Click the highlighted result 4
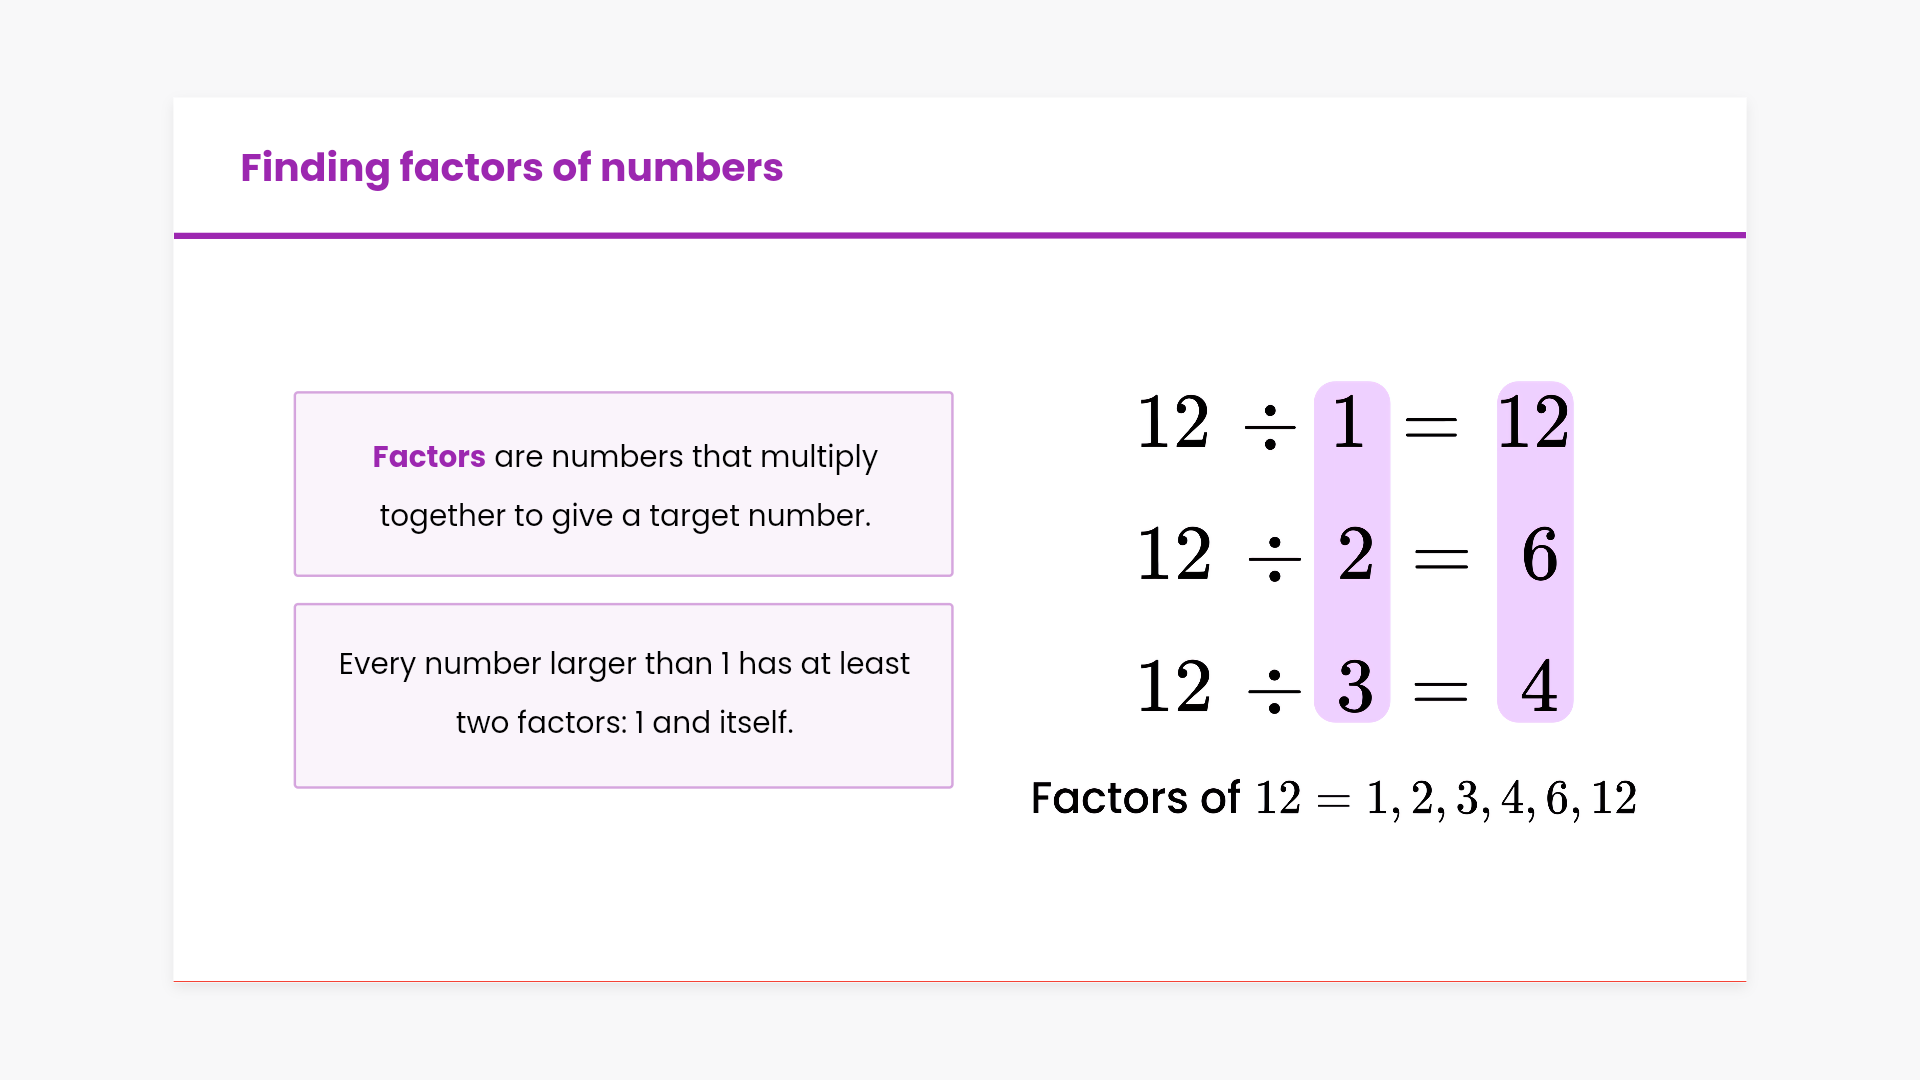This screenshot has height=1080, width=1920. [x=1539, y=687]
